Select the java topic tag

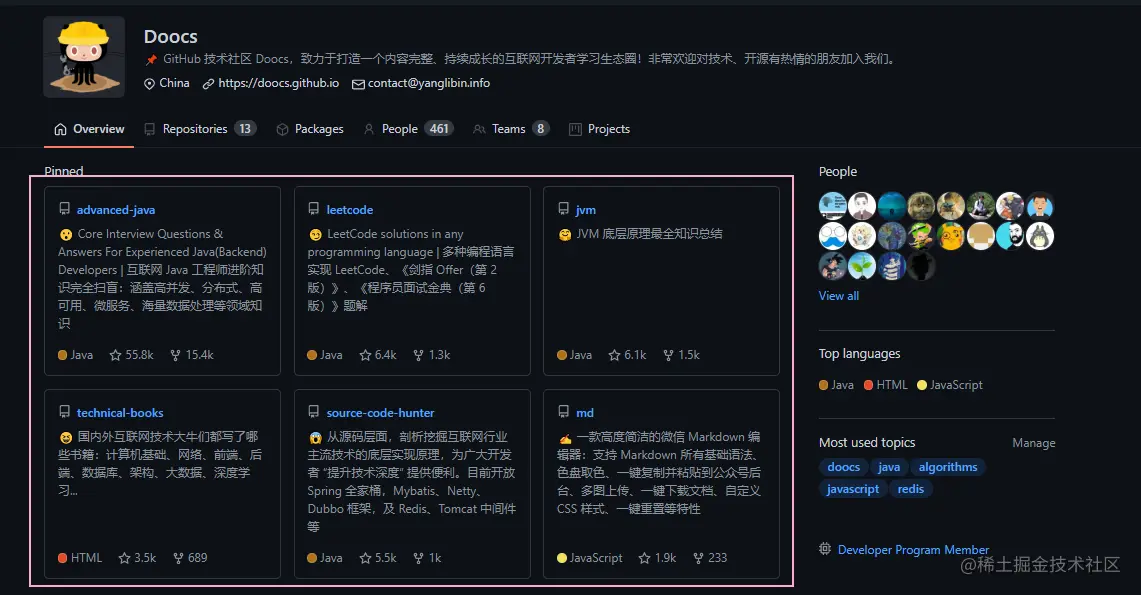[x=888, y=467]
